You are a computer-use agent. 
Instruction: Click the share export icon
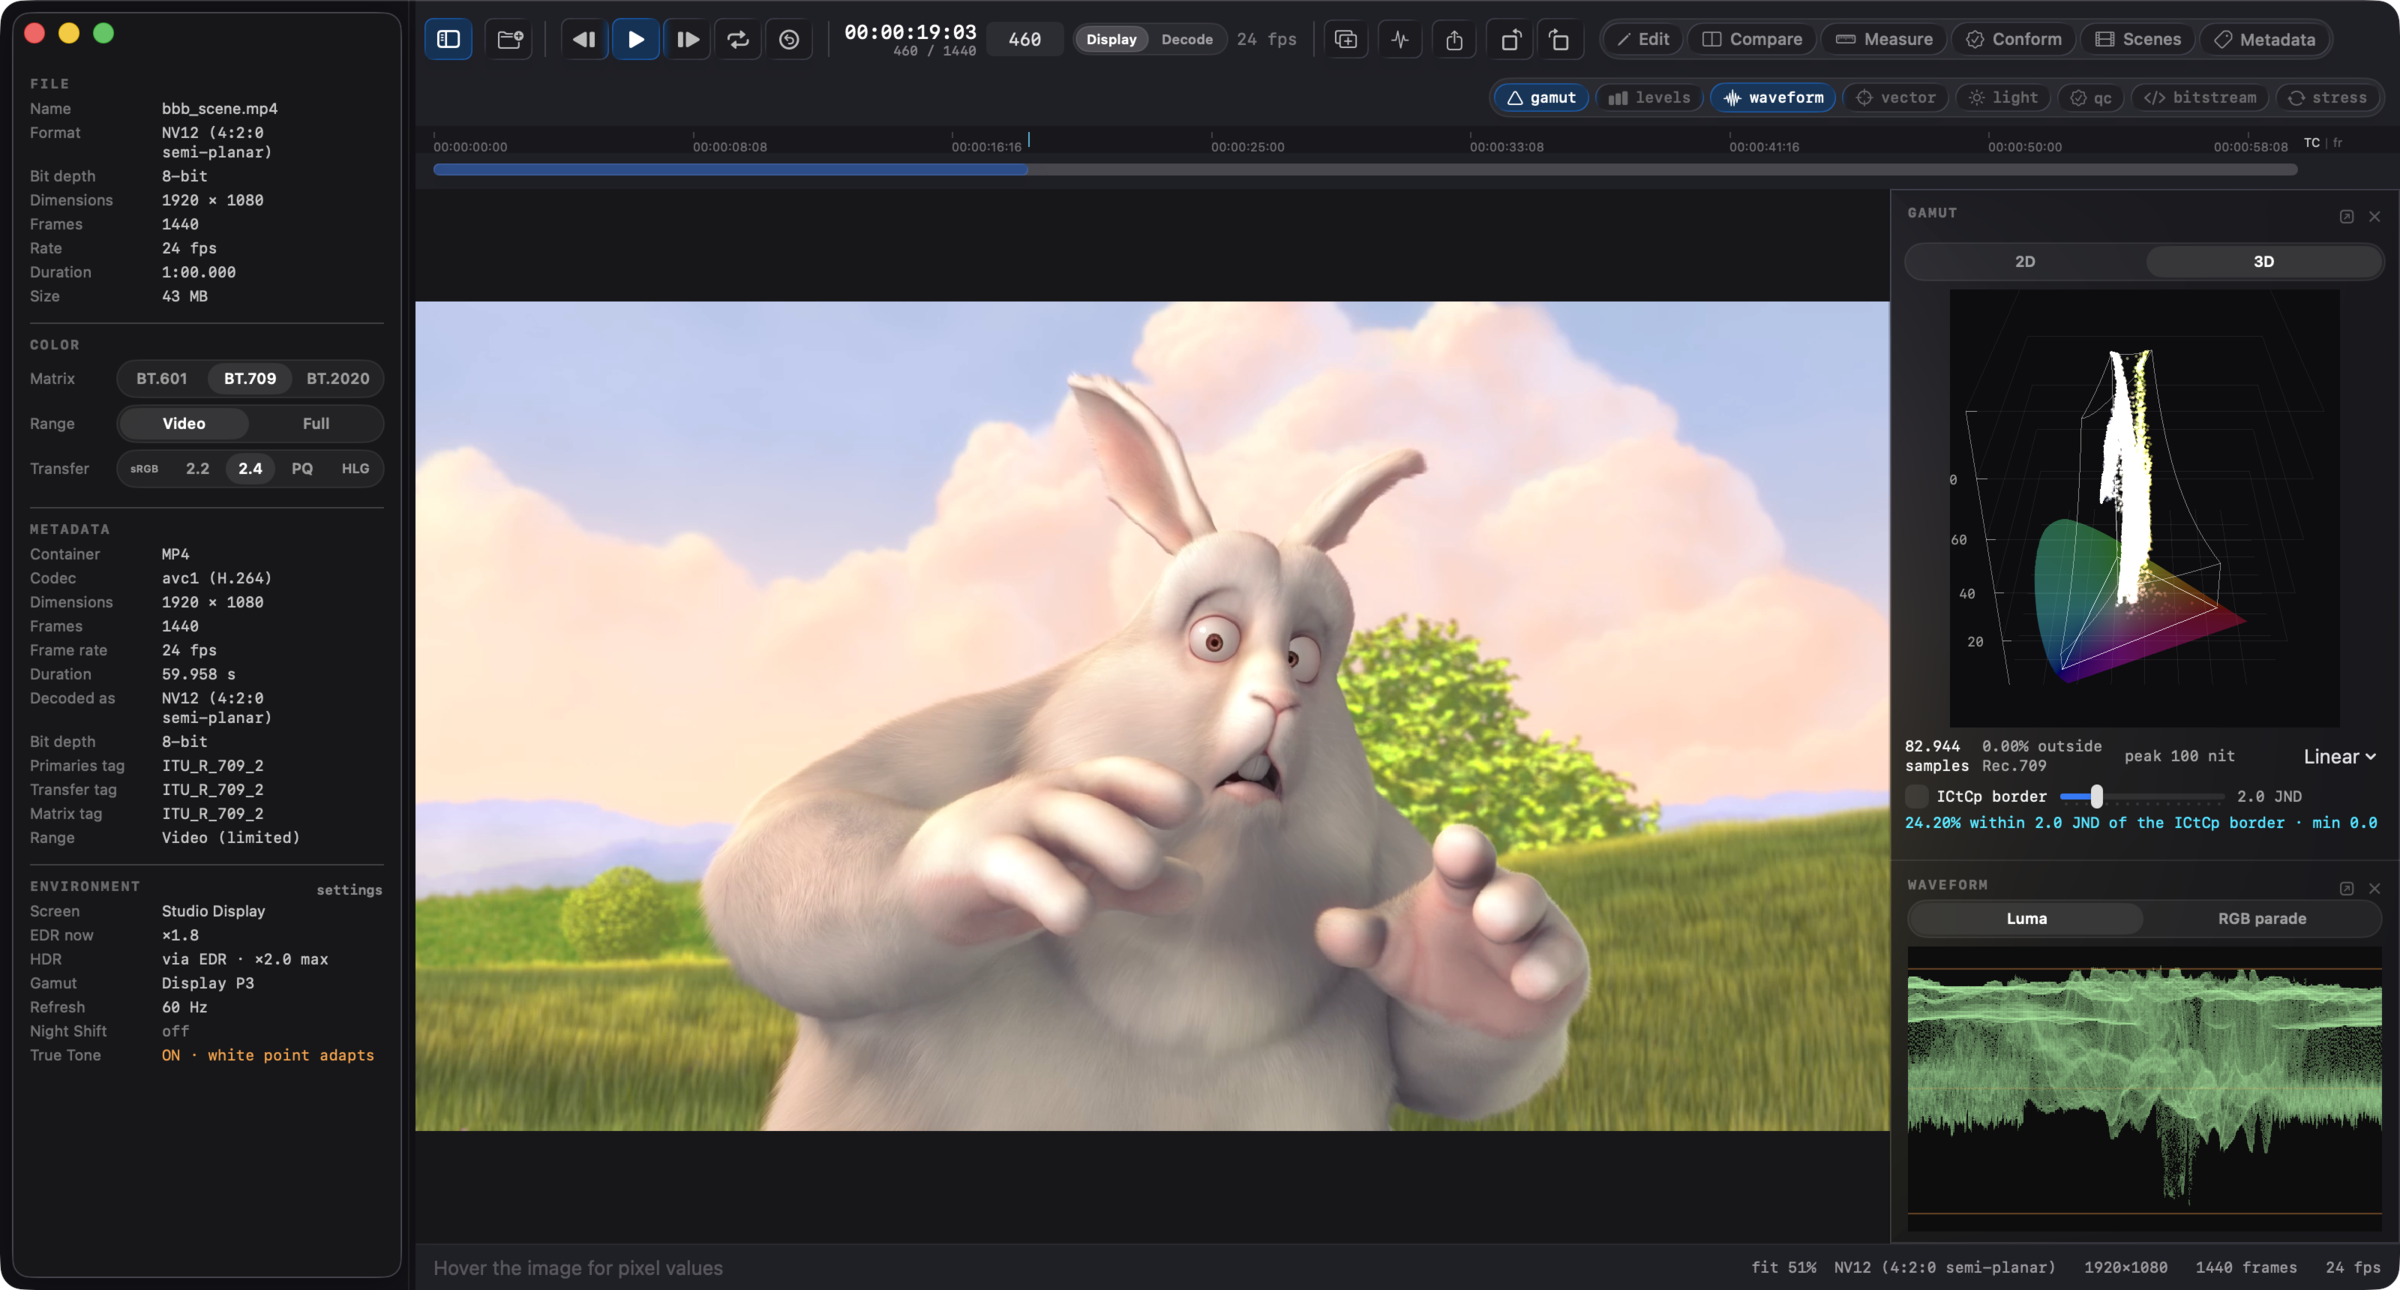pos(1454,39)
